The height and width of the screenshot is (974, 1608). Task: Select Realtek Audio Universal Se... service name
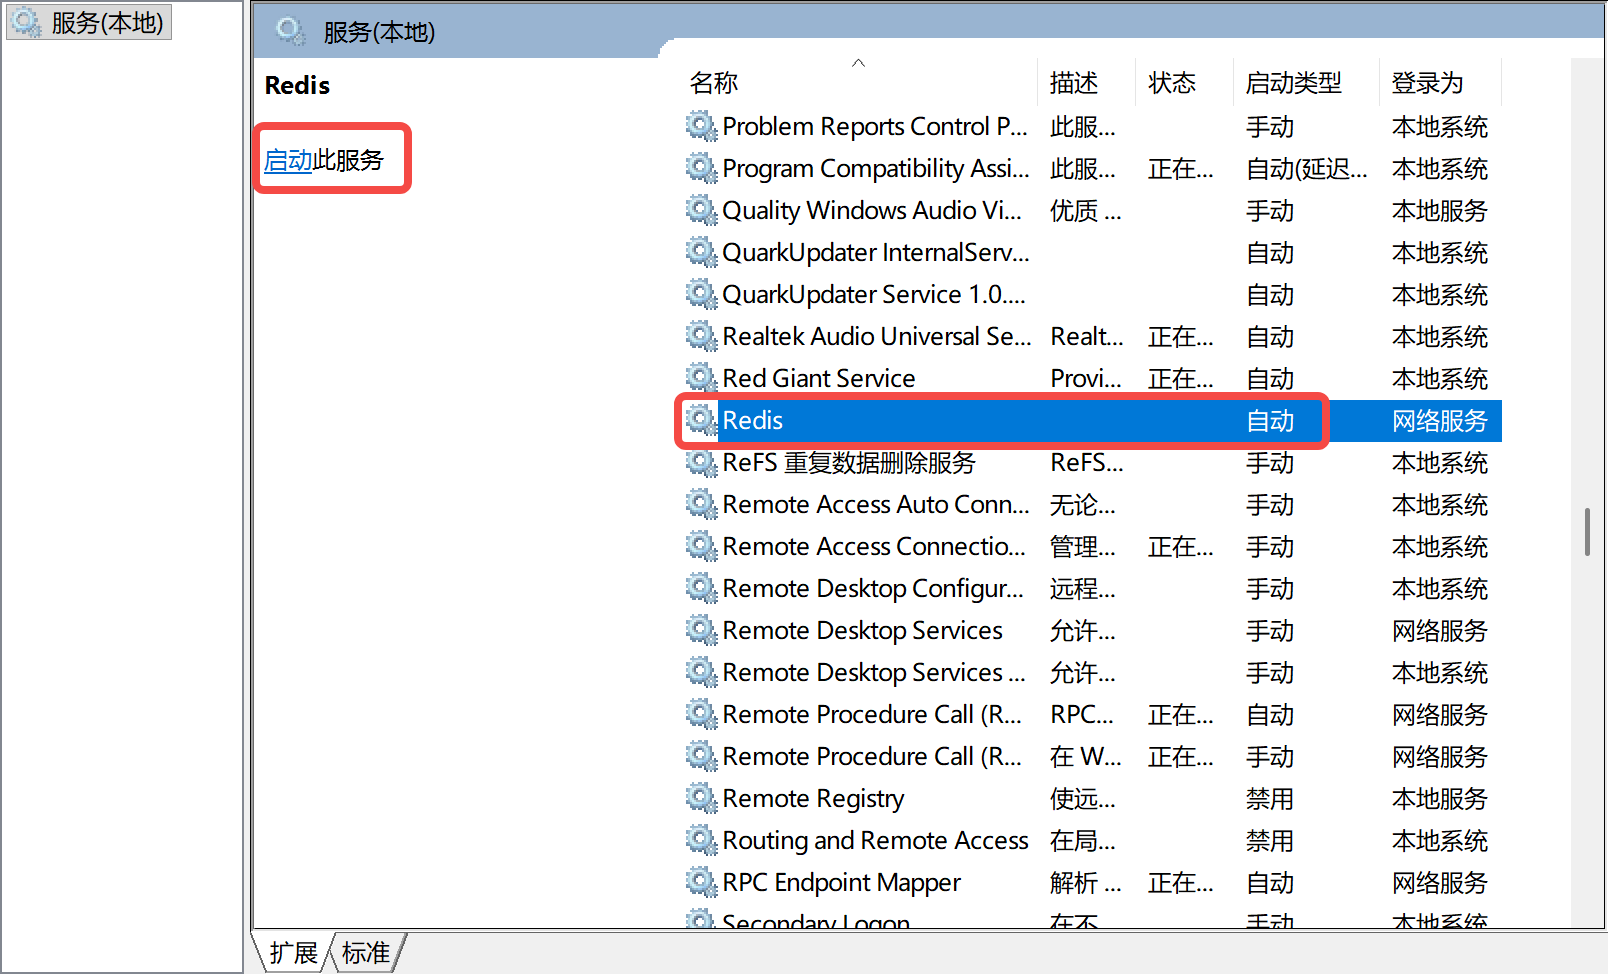click(x=877, y=337)
